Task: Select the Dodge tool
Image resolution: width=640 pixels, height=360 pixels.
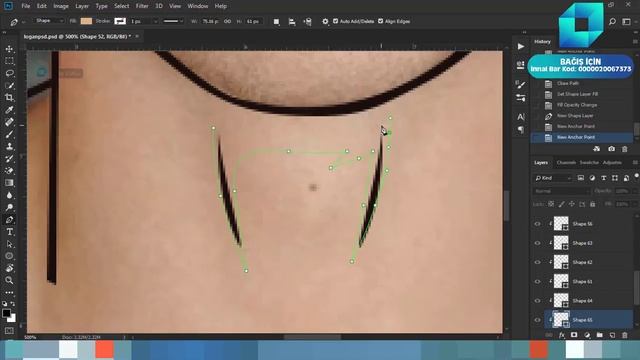Action: [9, 207]
